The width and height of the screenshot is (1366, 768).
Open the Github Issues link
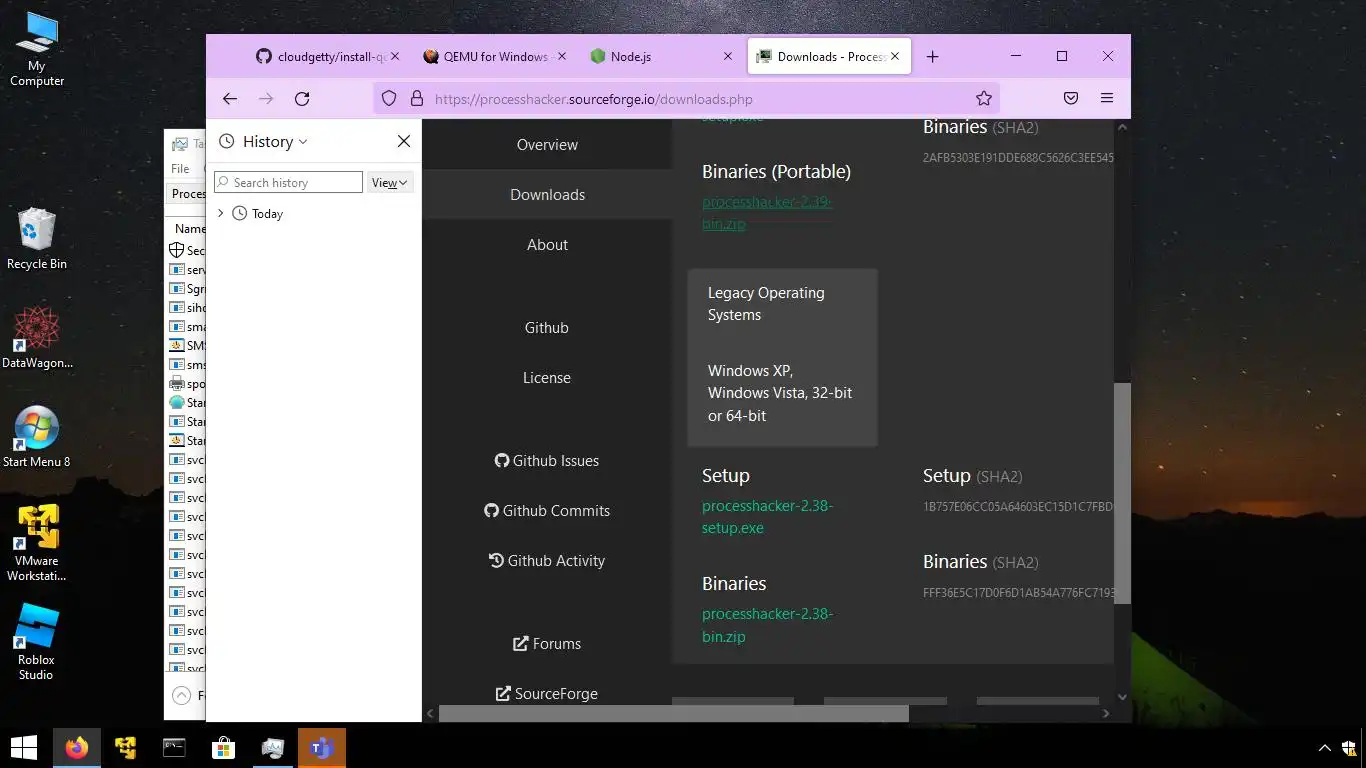[x=547, y=460]
